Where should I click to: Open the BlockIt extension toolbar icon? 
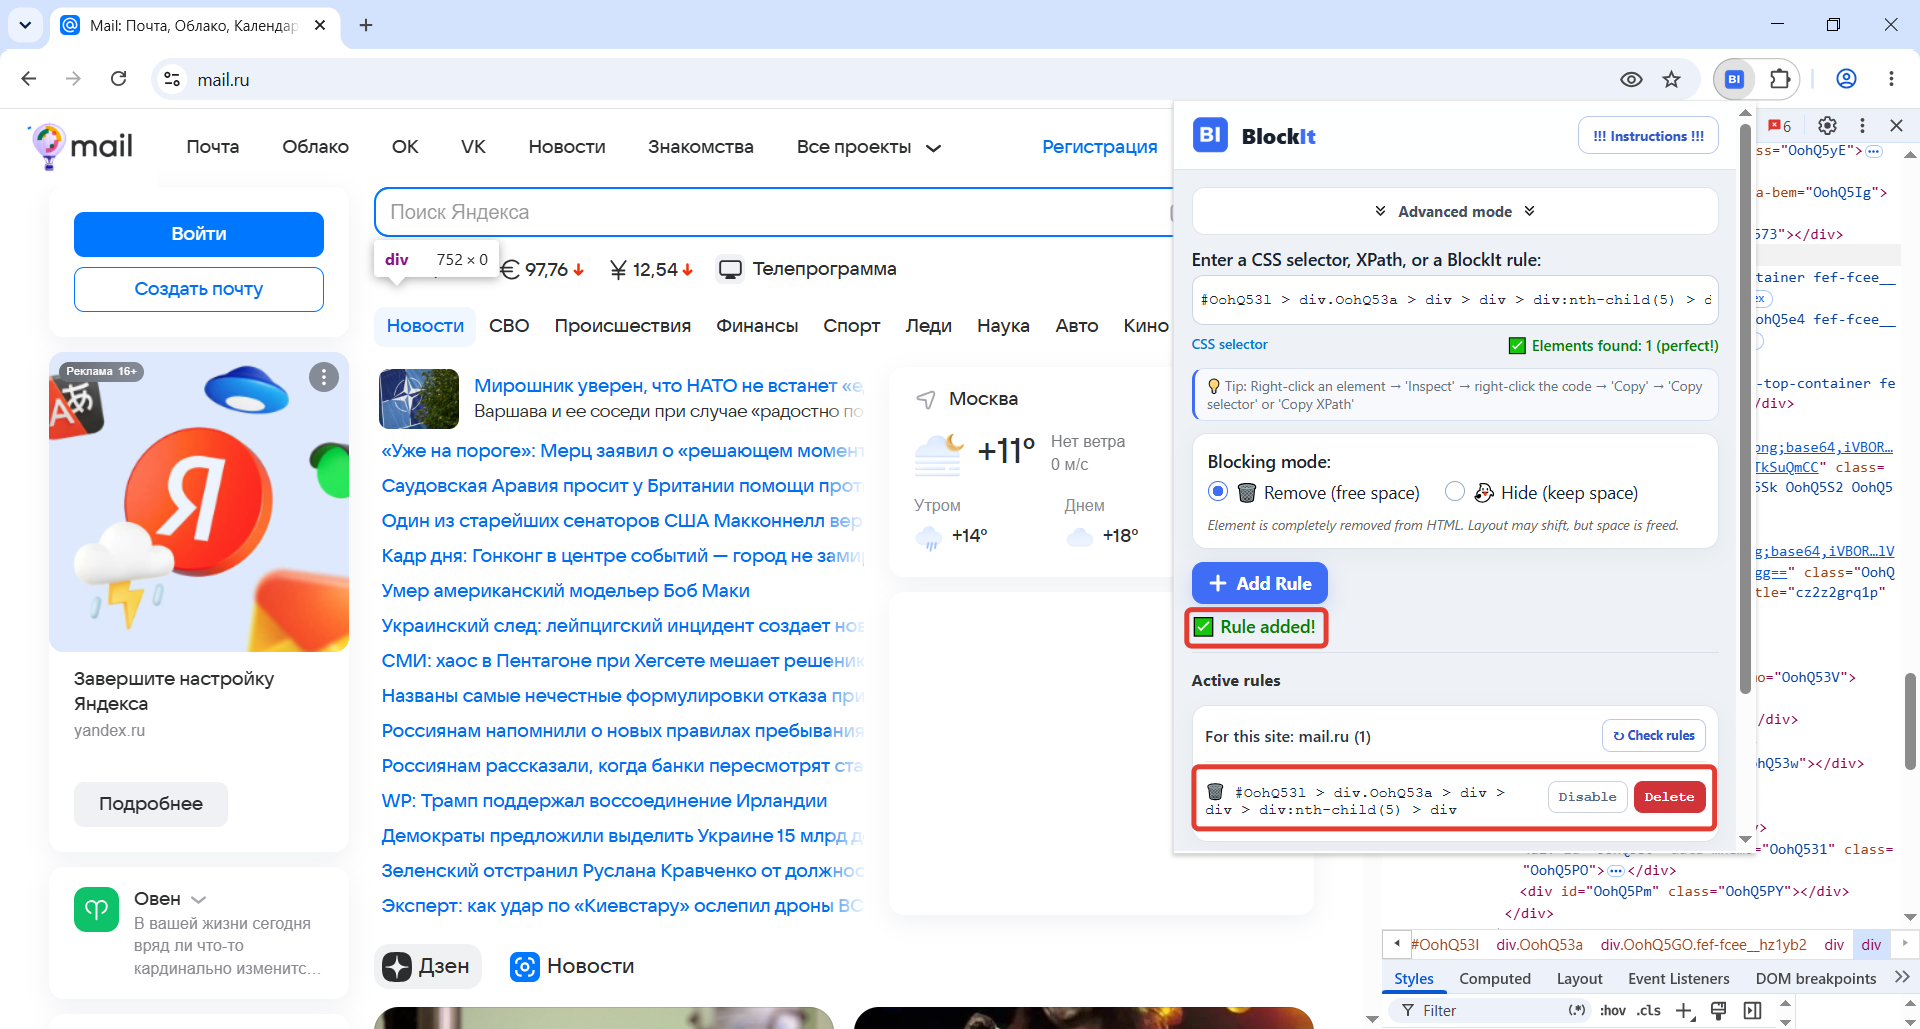[x=1735, y=79]
